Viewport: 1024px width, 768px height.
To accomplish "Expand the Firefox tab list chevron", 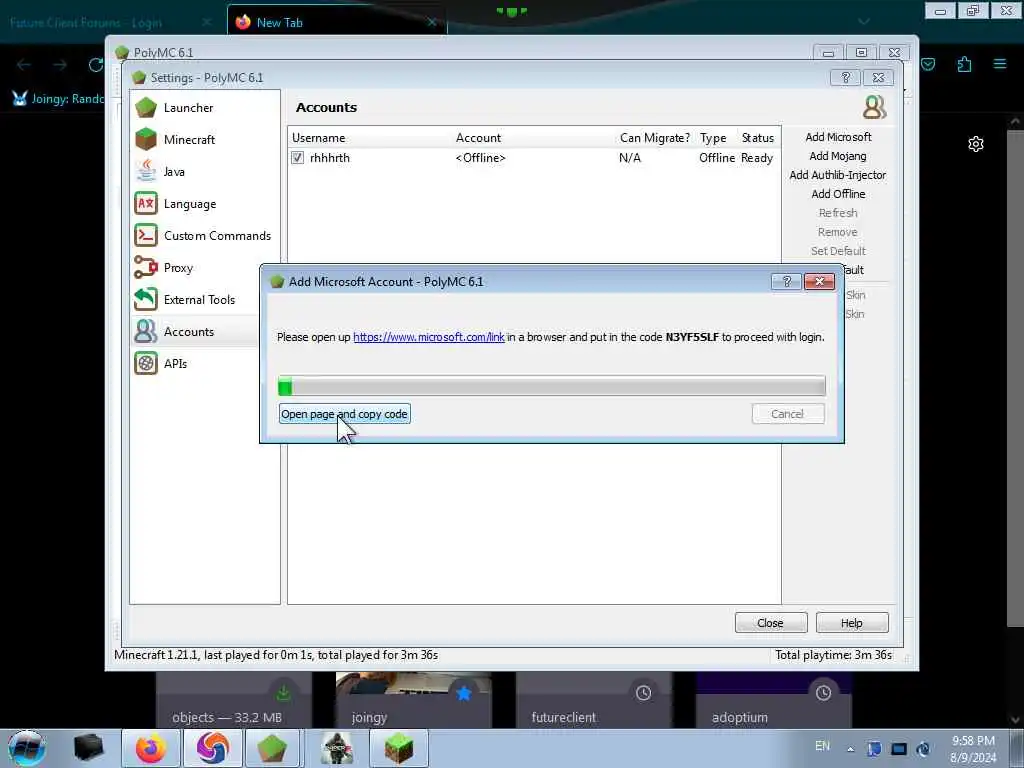I will coord(864,22).
